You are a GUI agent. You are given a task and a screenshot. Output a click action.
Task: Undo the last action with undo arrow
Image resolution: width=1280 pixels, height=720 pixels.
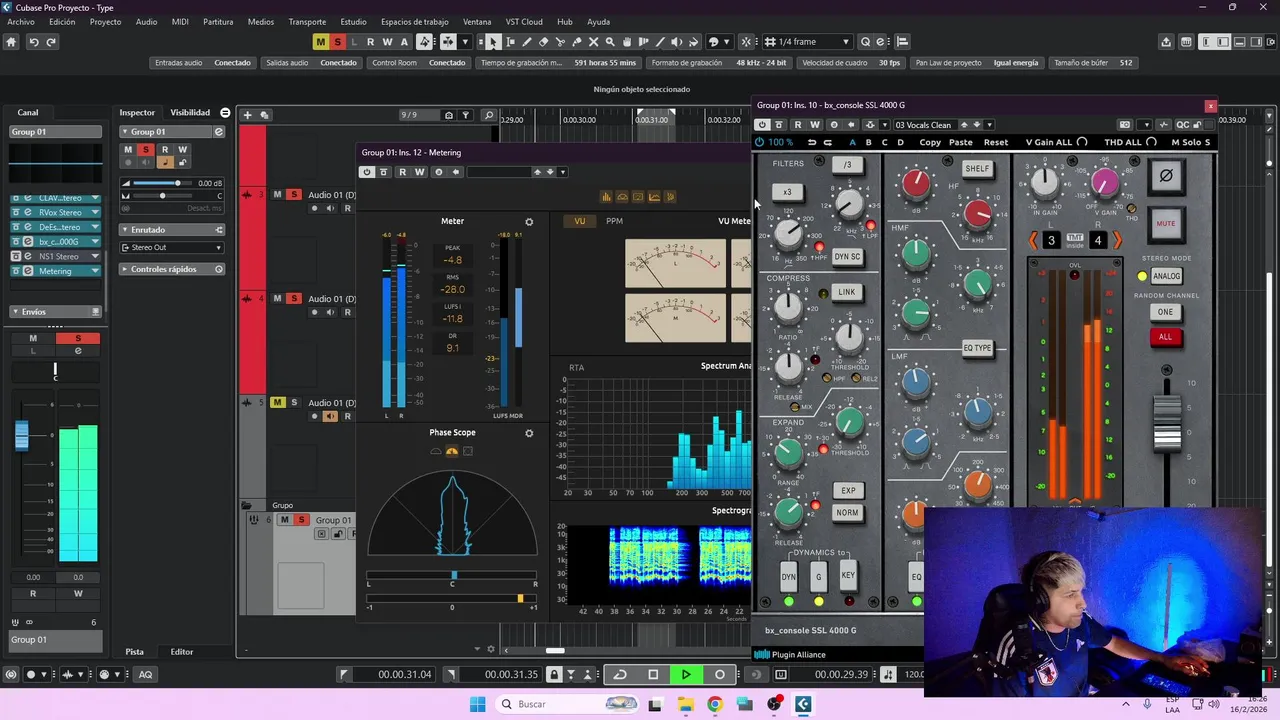click(x=33, y=42)
